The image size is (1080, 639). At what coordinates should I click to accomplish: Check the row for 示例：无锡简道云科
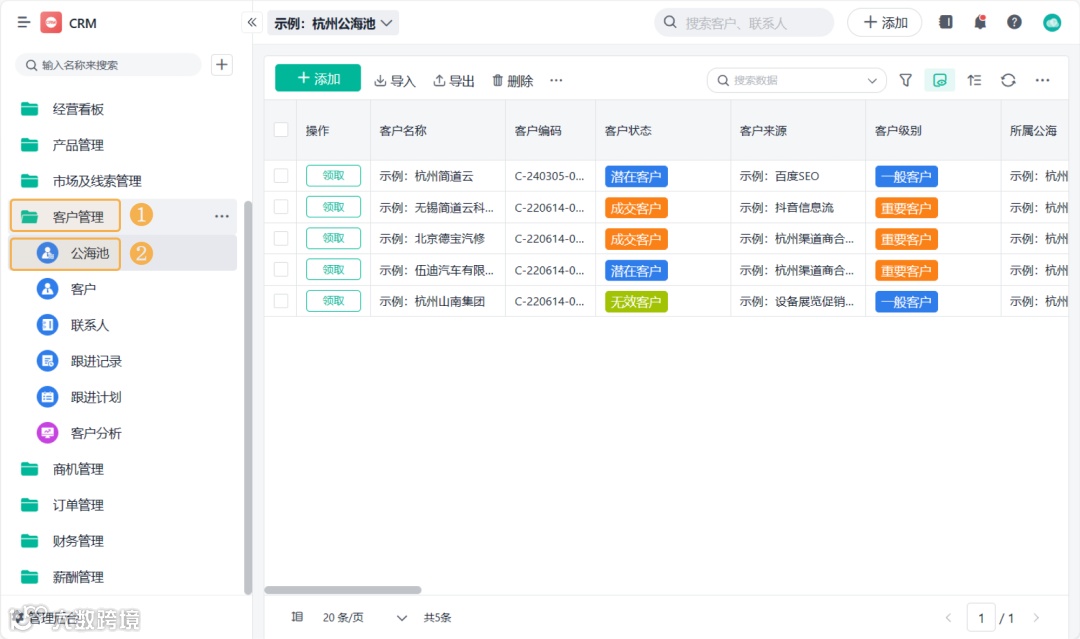281,207
